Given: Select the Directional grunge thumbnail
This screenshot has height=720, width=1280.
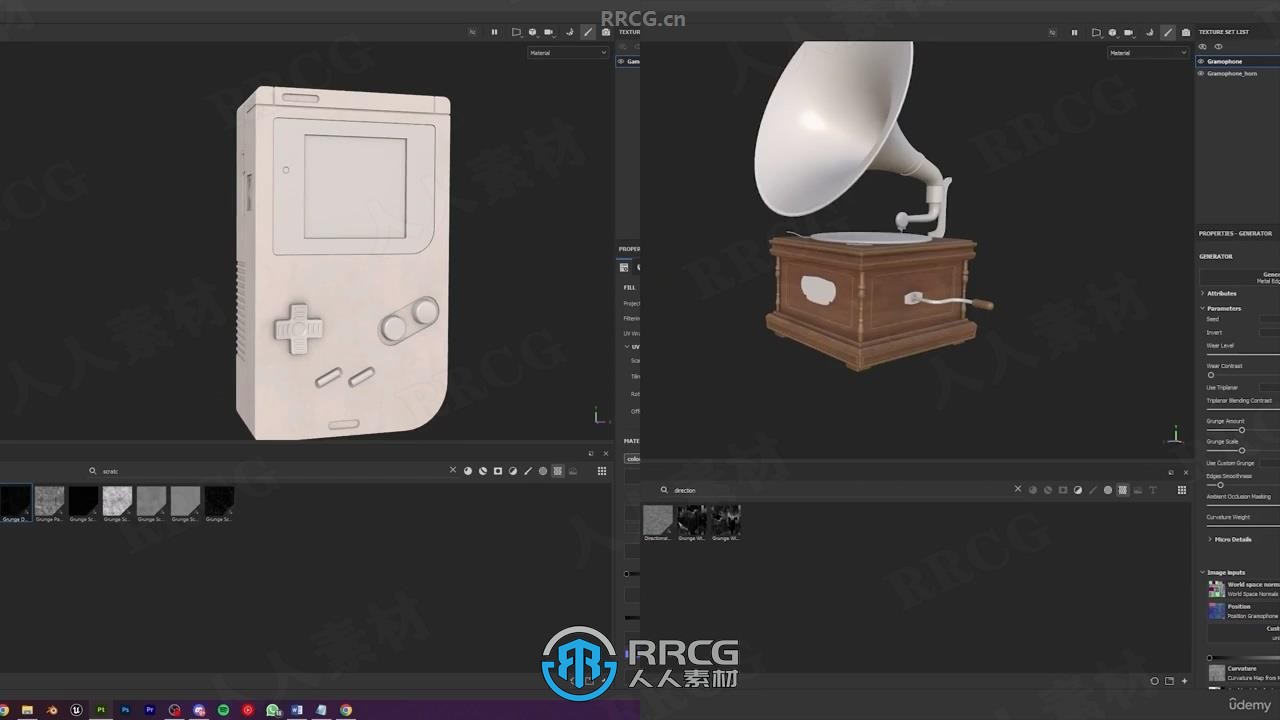Looking at the screenshot, I should point(658,523).
